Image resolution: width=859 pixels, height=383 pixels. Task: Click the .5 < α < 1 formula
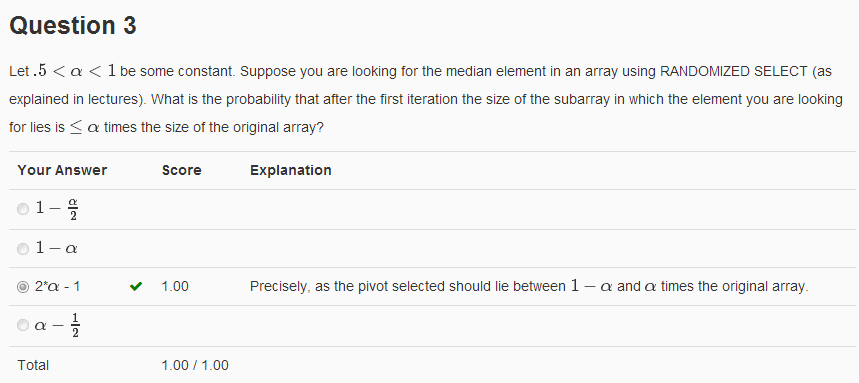pyautogui.click(x=75, y=71)
